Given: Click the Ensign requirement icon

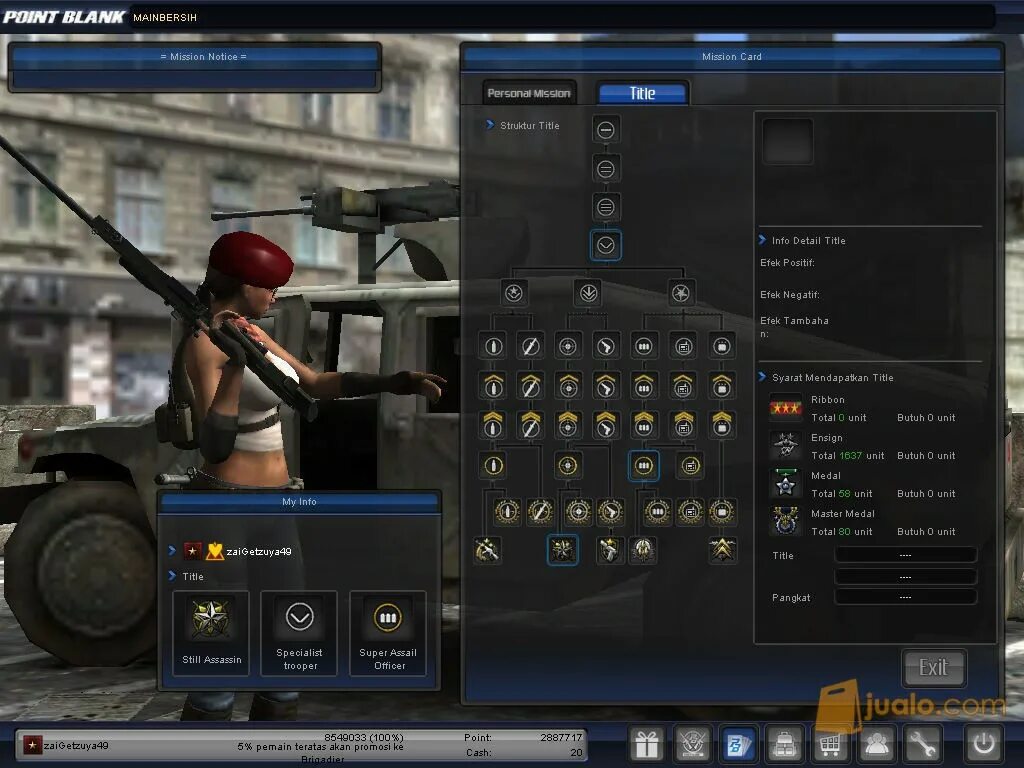Looking at the screenshot, I should (x=785, y=446).
